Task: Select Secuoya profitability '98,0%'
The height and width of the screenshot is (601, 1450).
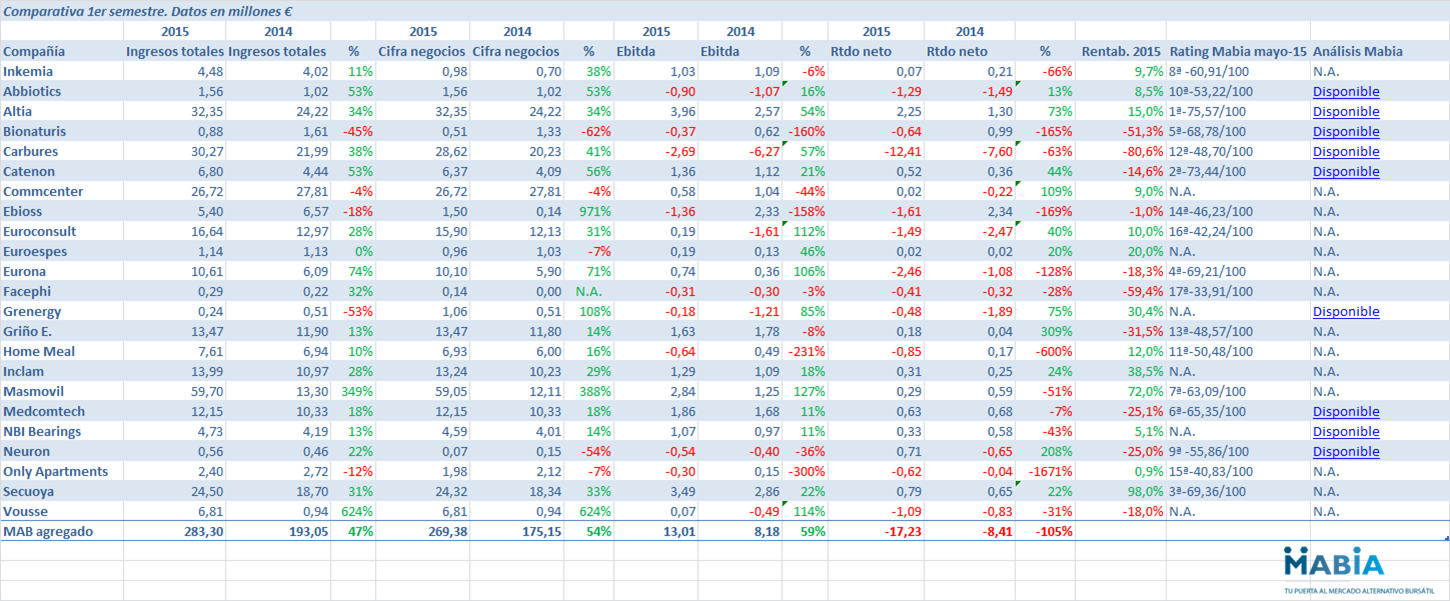Action: [1144, 491]
